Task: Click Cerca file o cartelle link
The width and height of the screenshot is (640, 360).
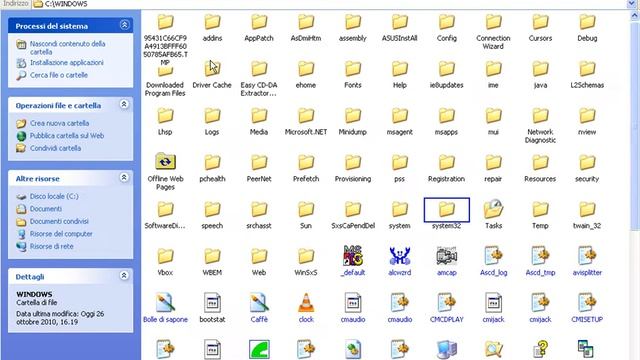Action: pyautogui.click(x=59, y=75)
